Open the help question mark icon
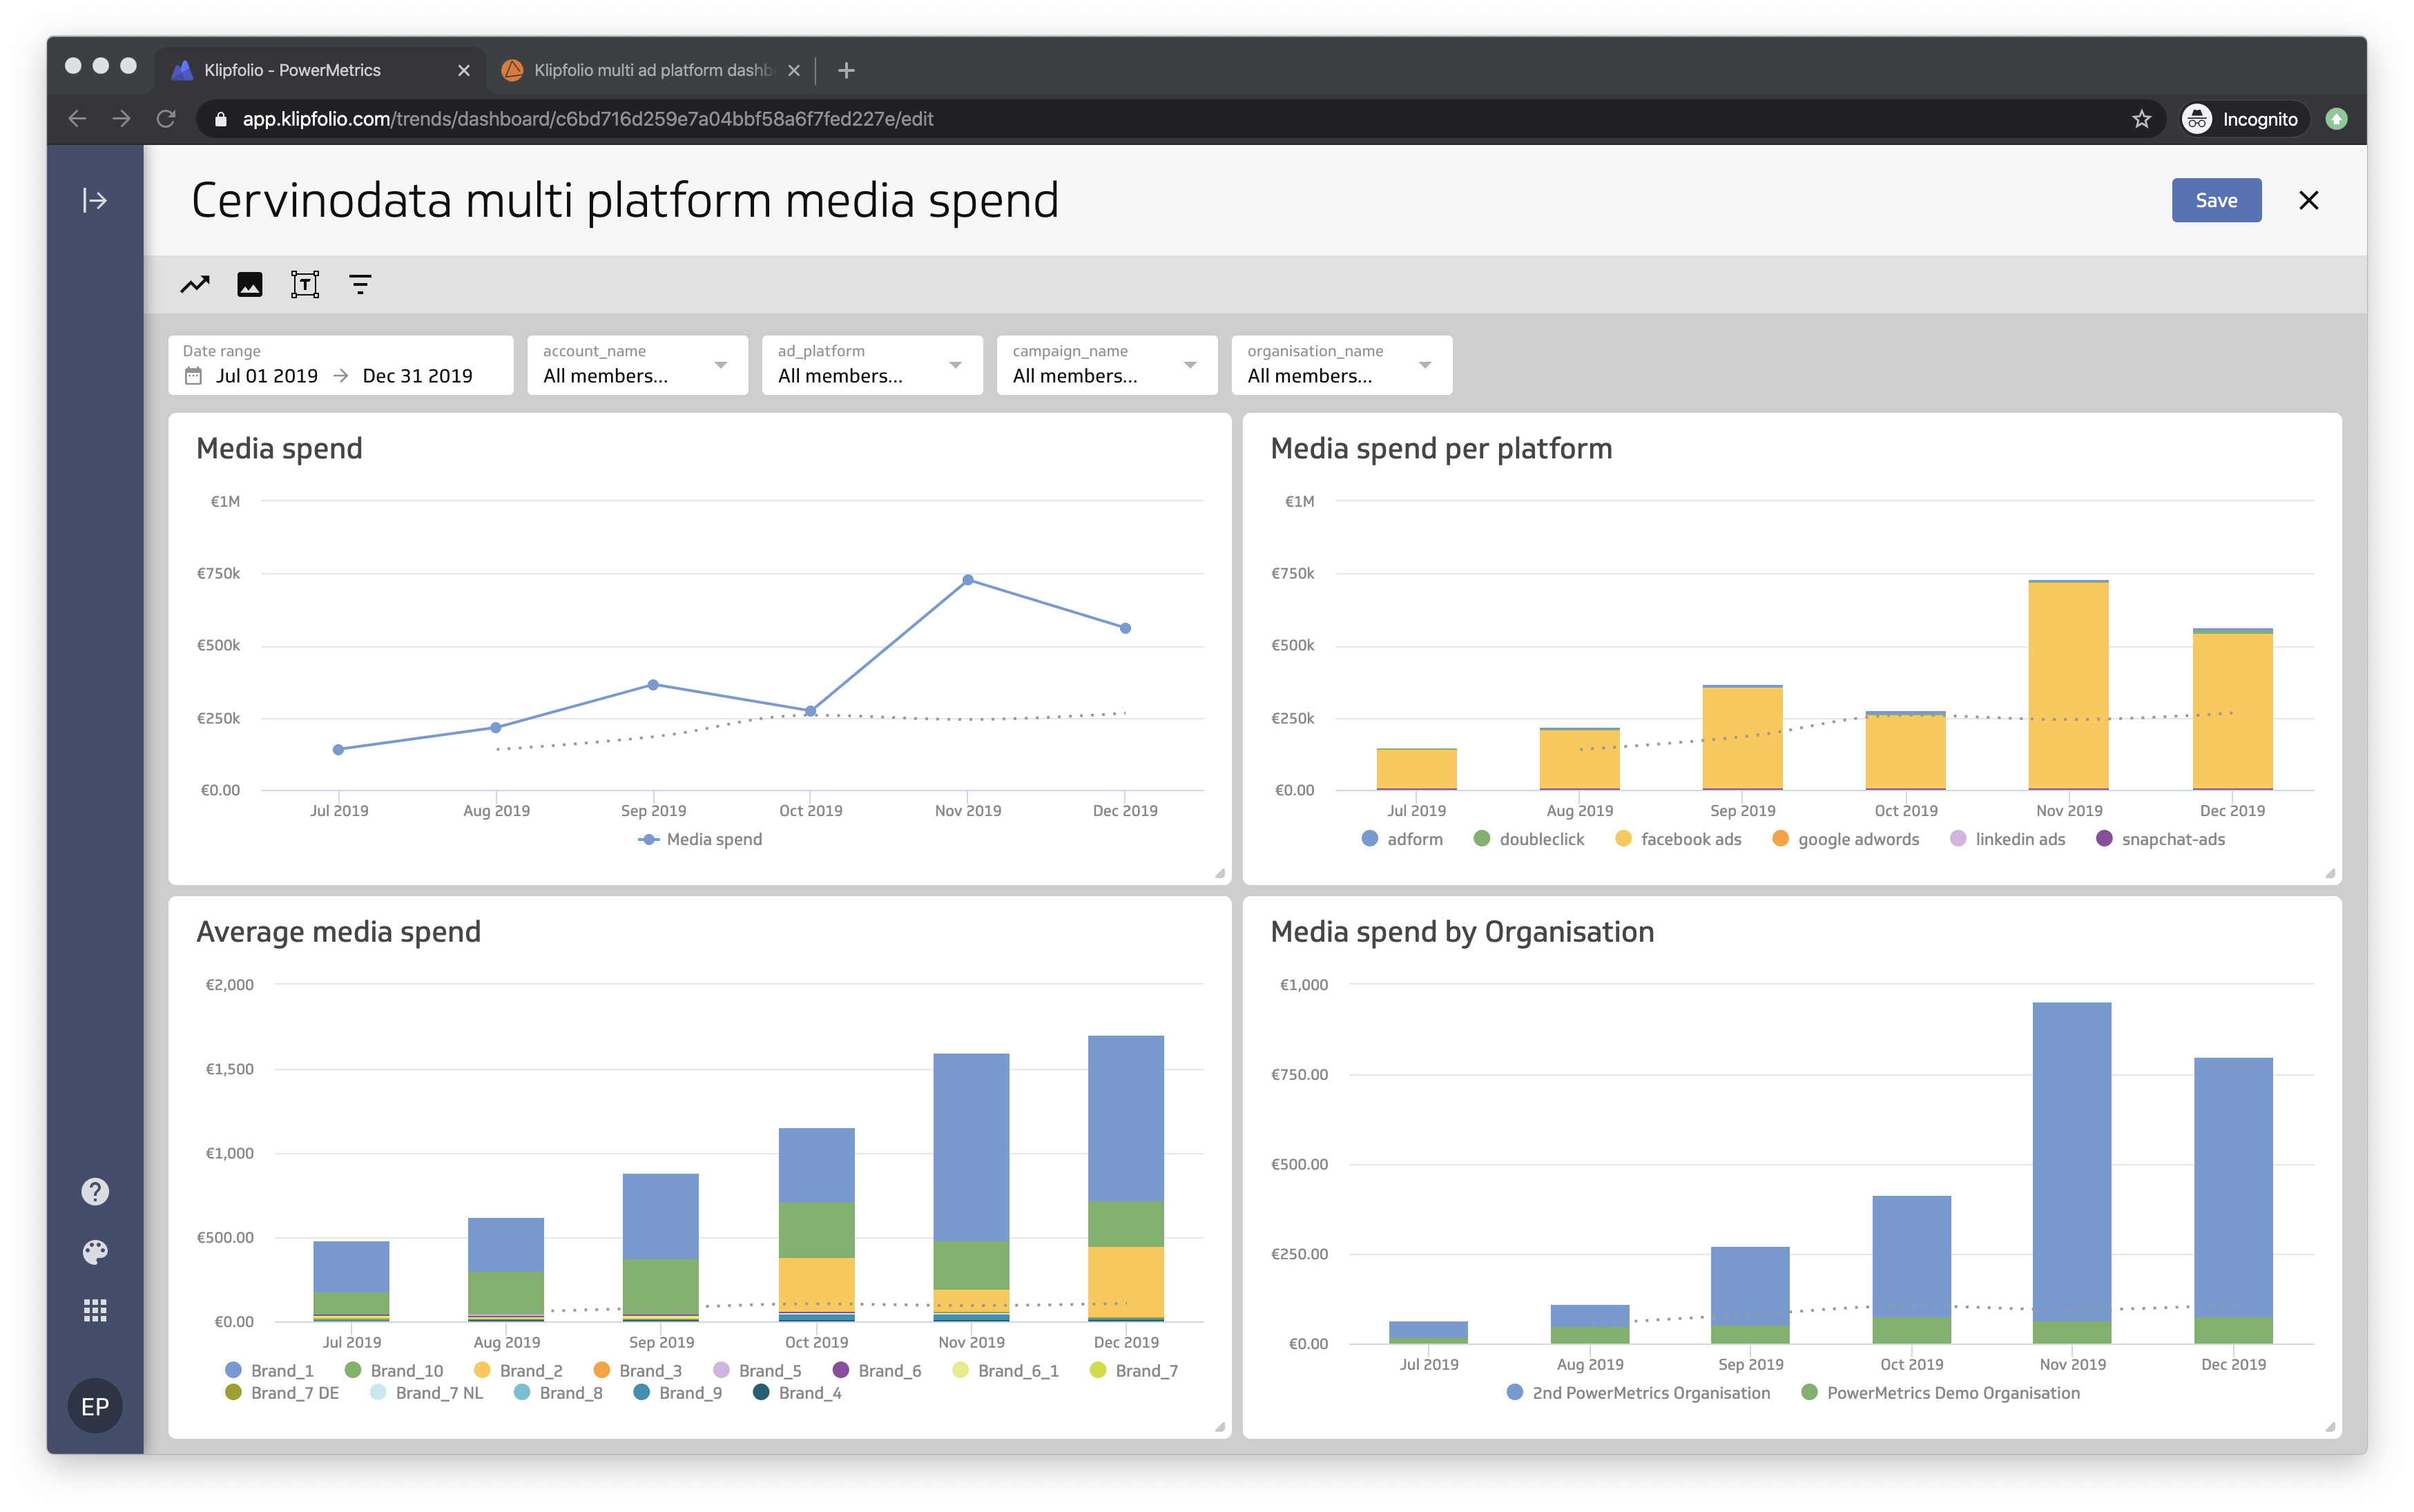 (x=95, y=1192)
